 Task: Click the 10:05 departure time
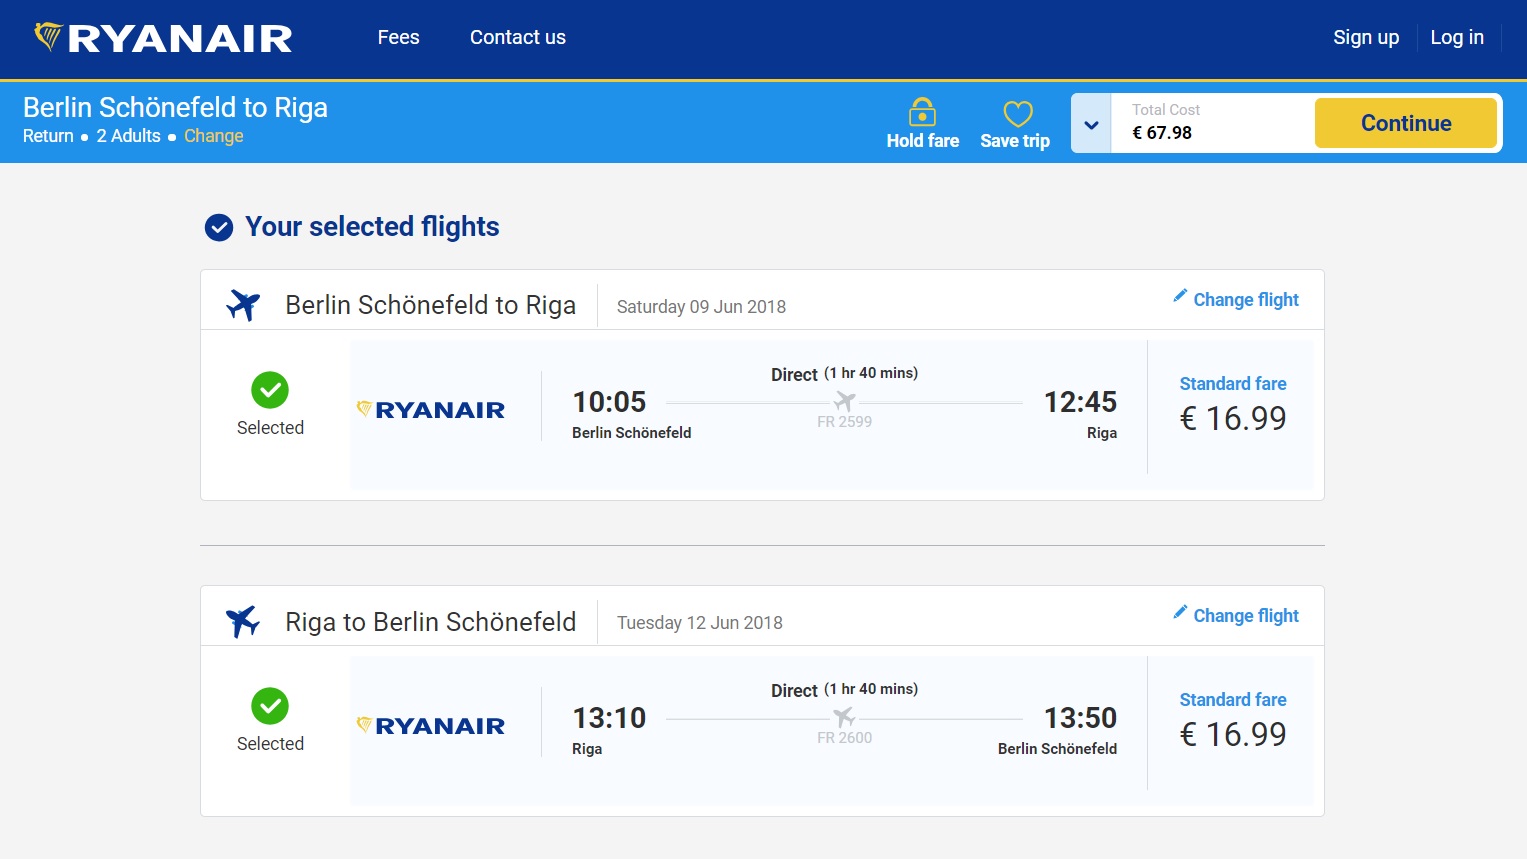609,402
